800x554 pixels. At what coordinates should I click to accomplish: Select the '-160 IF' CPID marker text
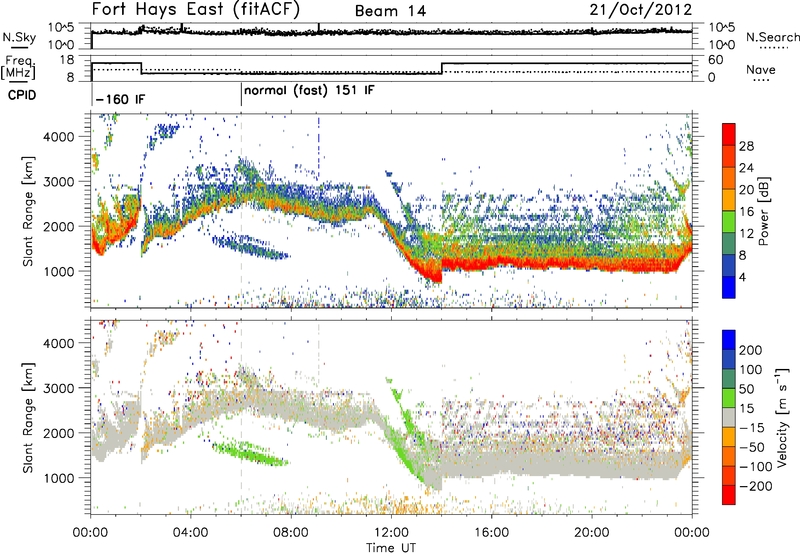pos(120,99)
